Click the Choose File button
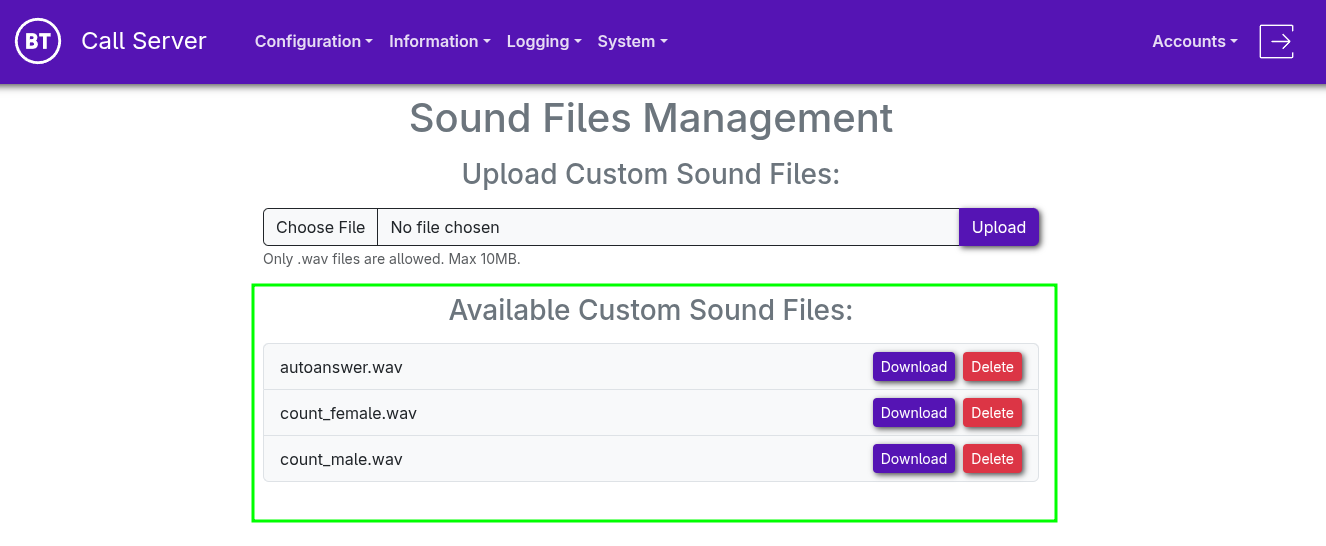The width and height of the screenshot is (1326, 546). click(321, 227)
